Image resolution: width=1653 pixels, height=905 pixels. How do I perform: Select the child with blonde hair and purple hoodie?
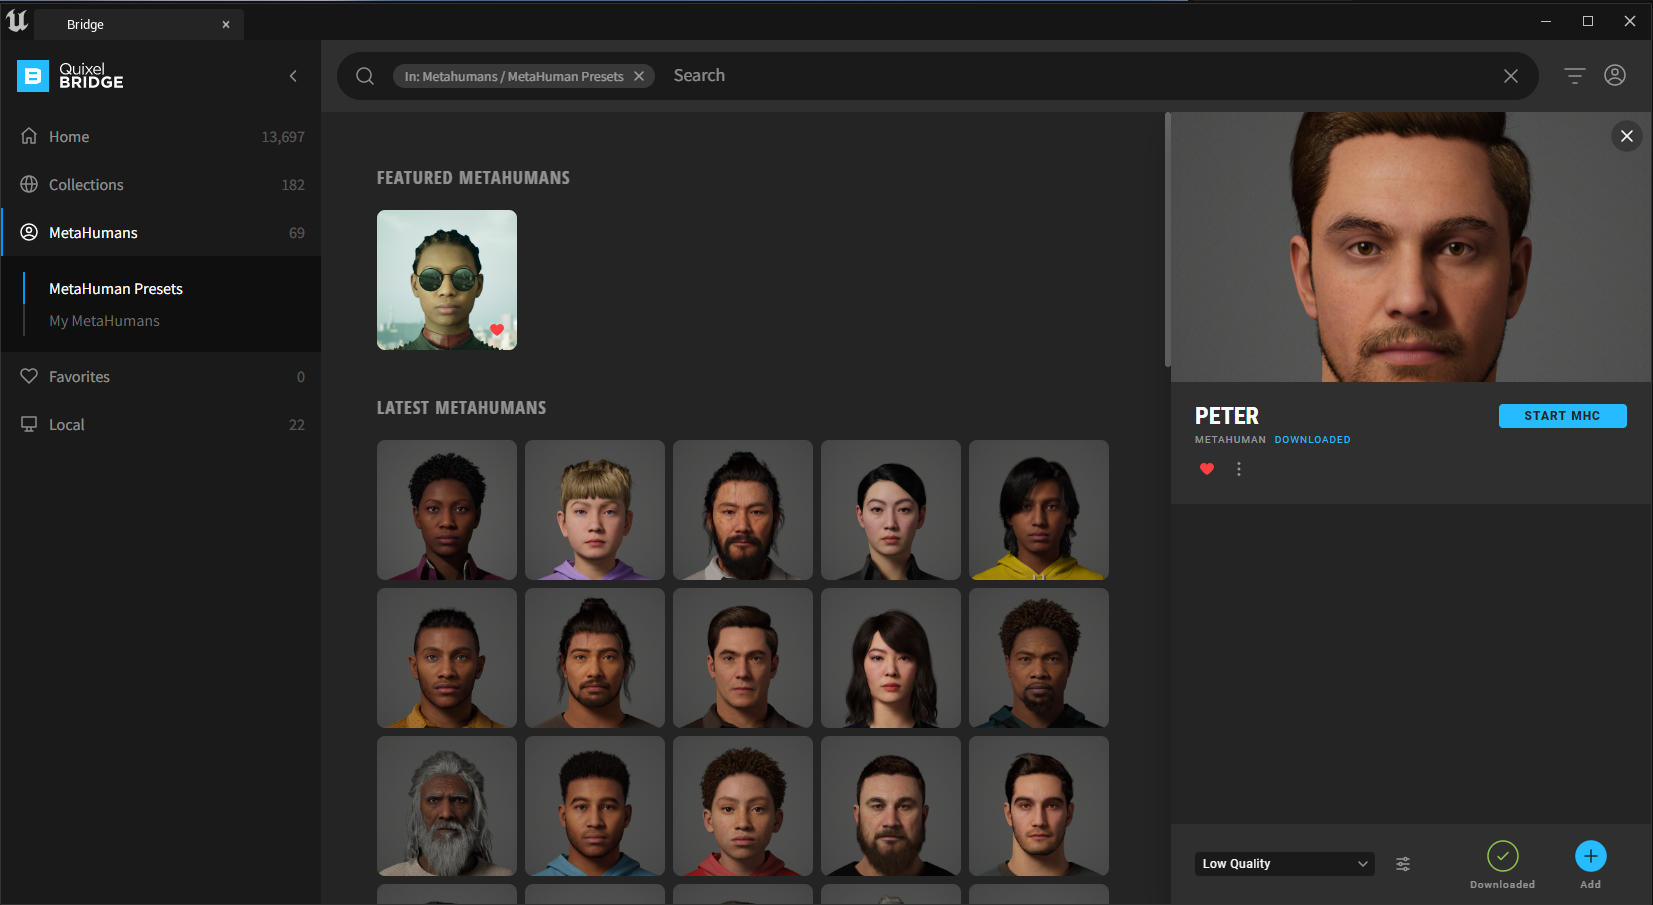coord(595,510)
